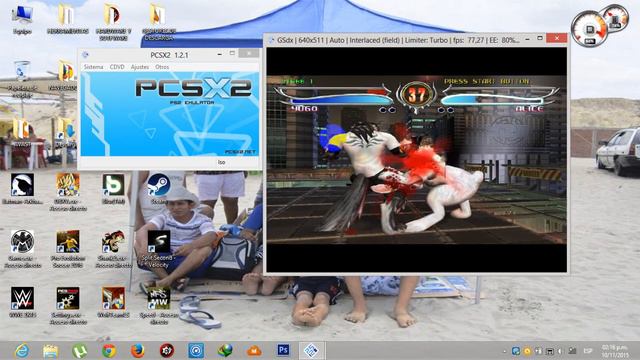Open the Dragon Ball game desktop shortcut
Screen dimensions: 640x360
(68, 192)
